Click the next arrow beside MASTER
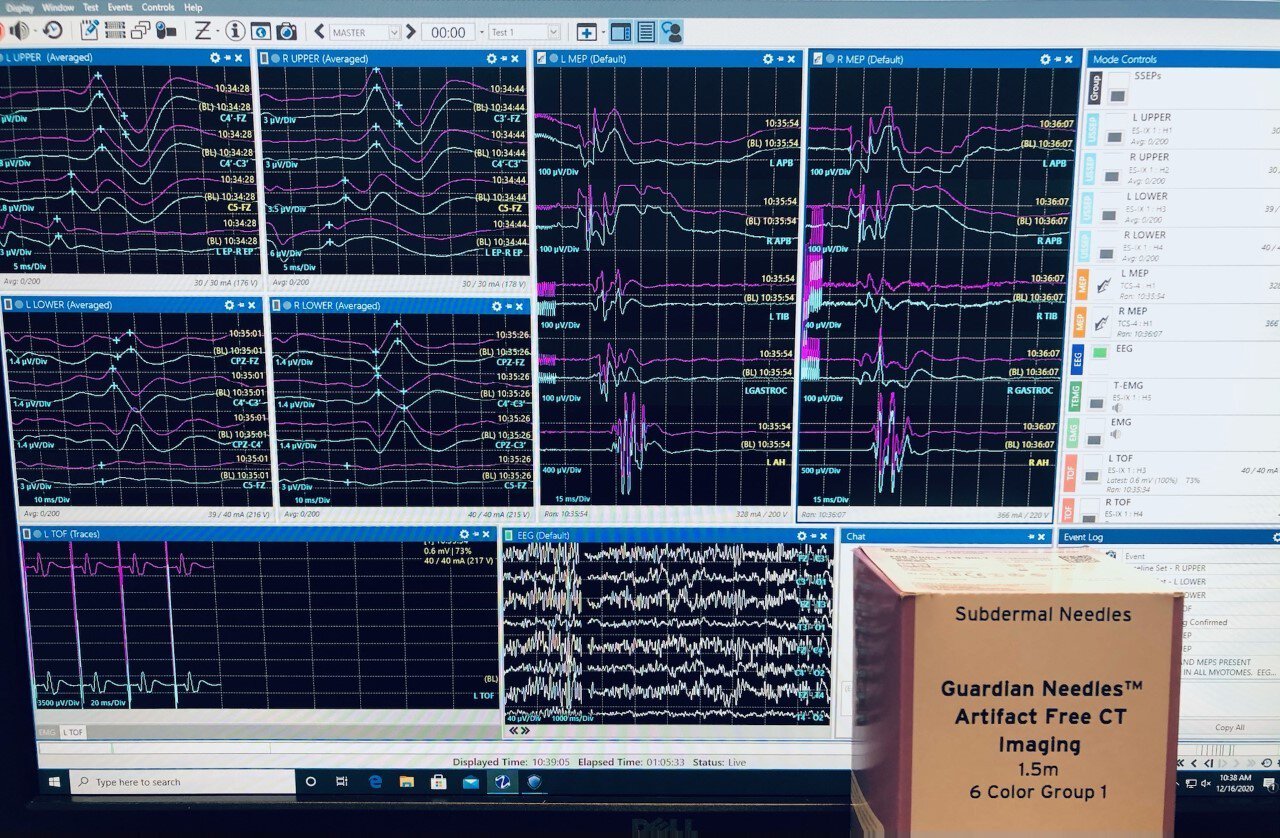The width and height of the screenshot is (1280, 838). pyautogui.click(x=411, y=32)
